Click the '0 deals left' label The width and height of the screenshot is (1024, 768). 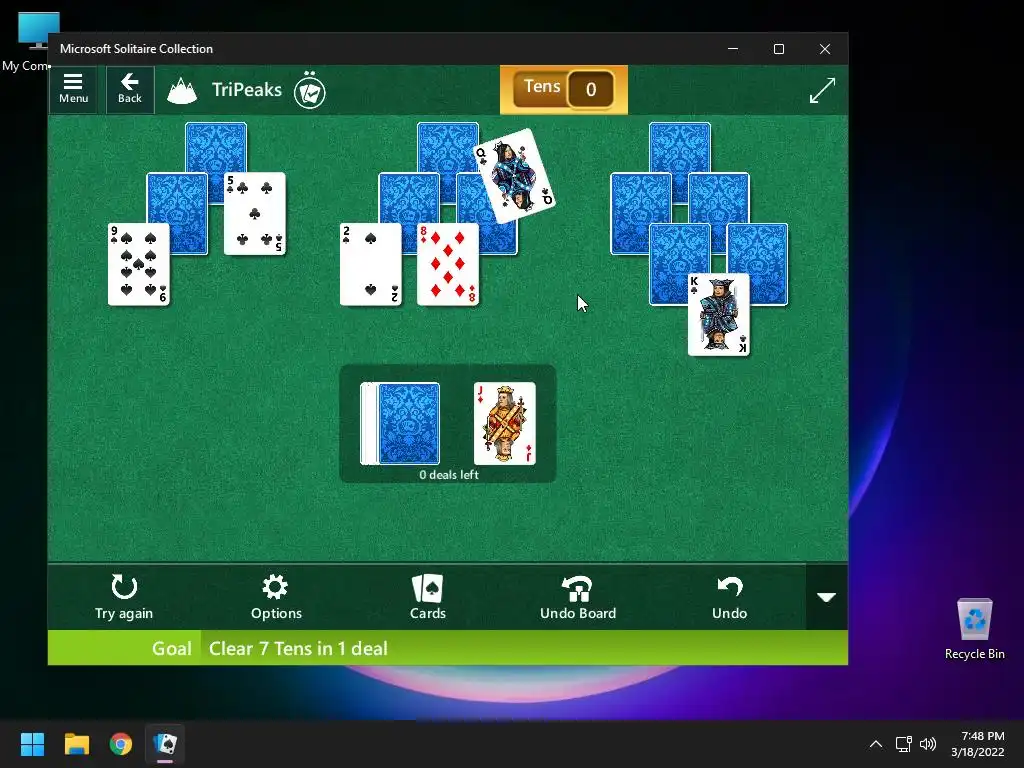pyautogui.click(x=449, y=475)
